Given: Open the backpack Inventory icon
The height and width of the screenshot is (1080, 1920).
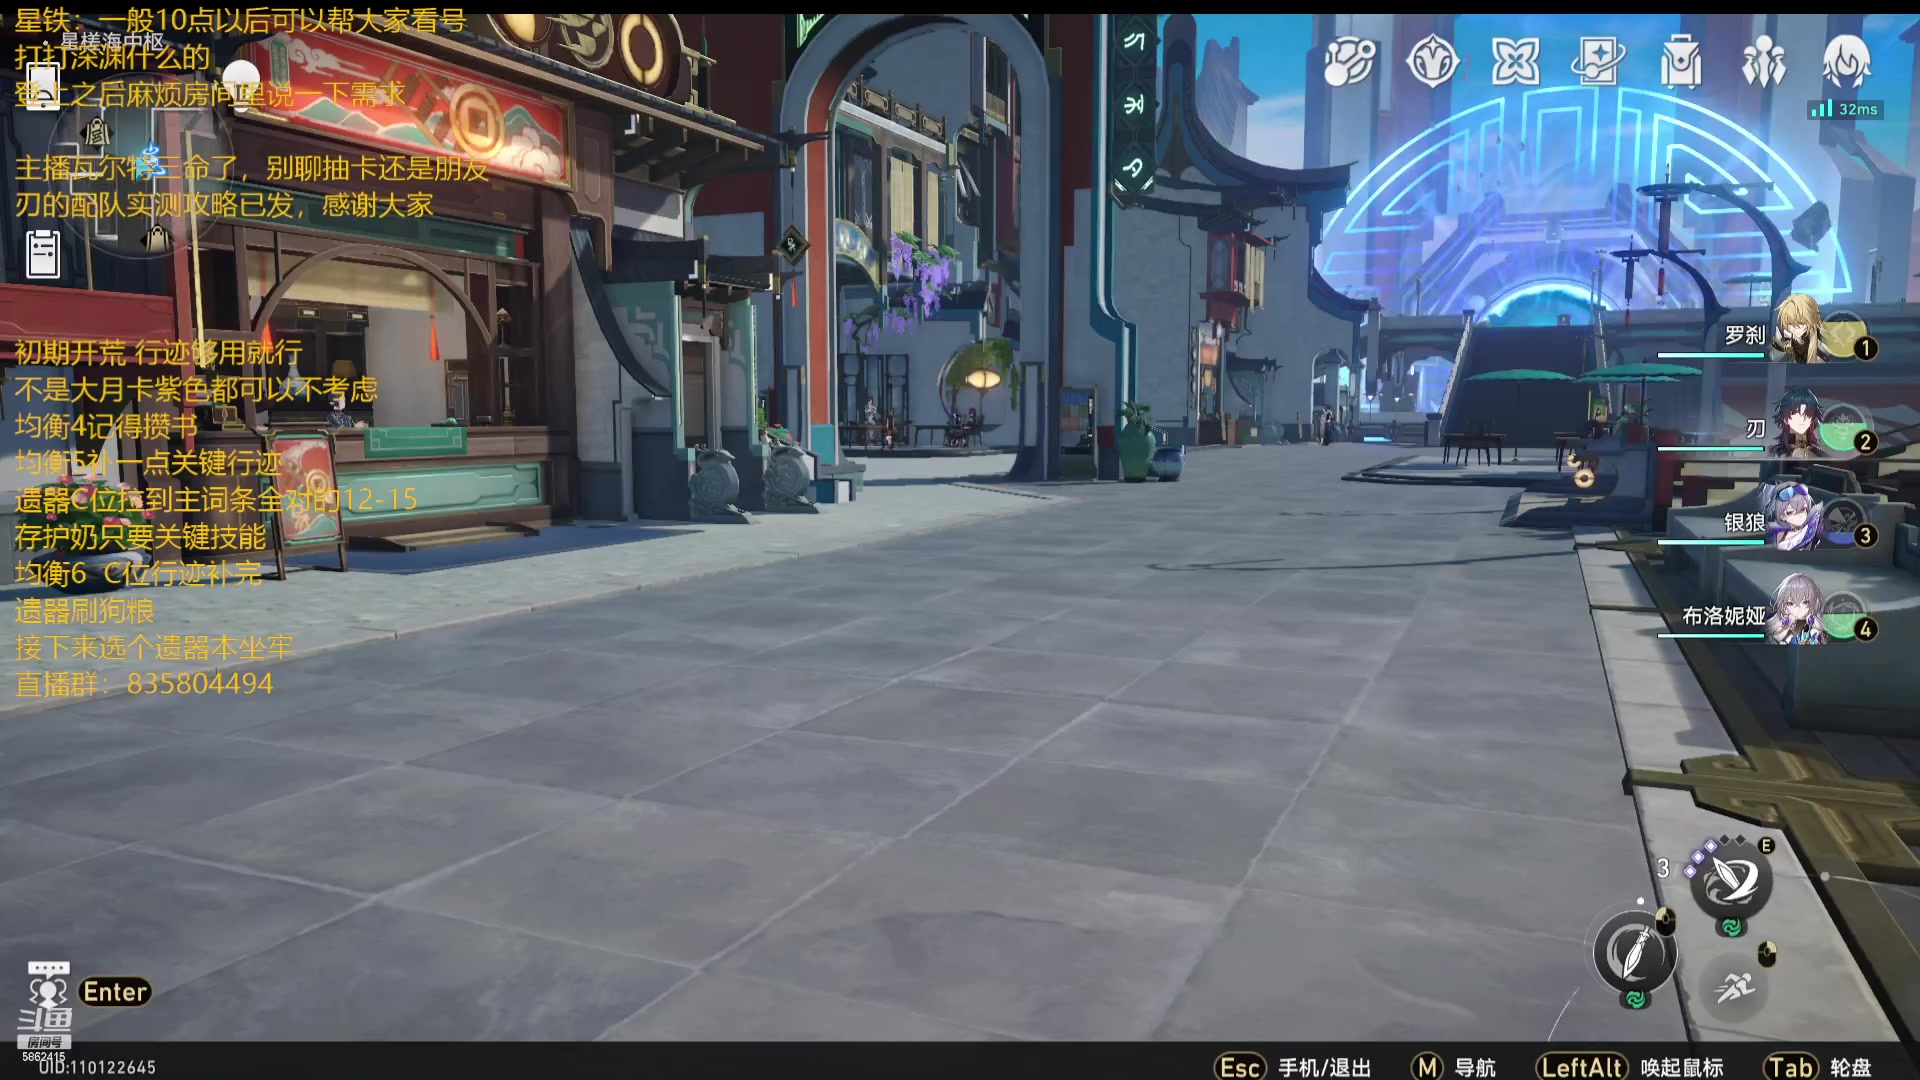Looking at the screenshot, I should point(1680,63).
